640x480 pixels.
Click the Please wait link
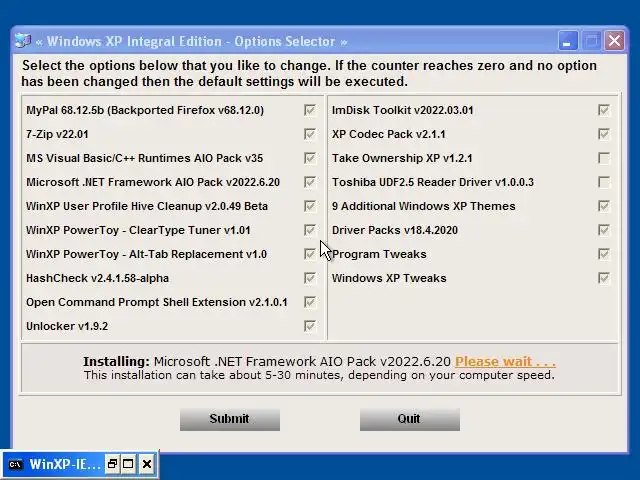[x=505, y=362]
